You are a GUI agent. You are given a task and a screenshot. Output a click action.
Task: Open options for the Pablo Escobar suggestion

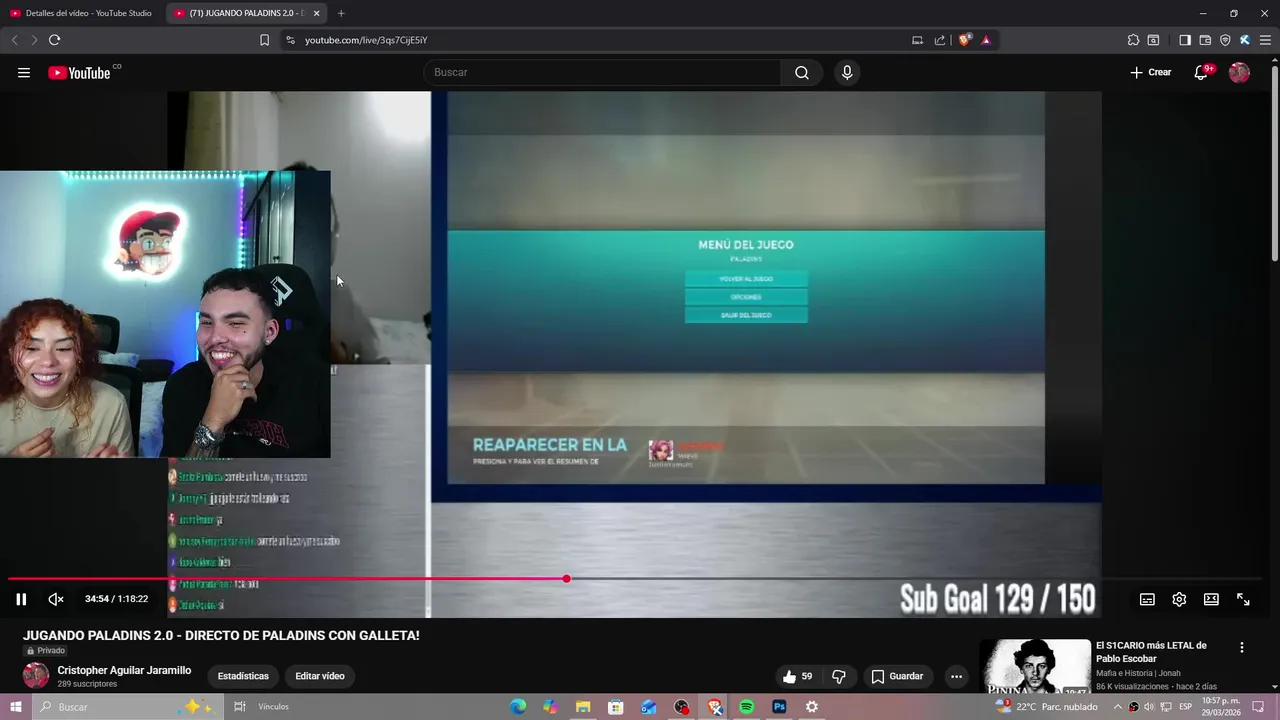(x=1242, y=648)
